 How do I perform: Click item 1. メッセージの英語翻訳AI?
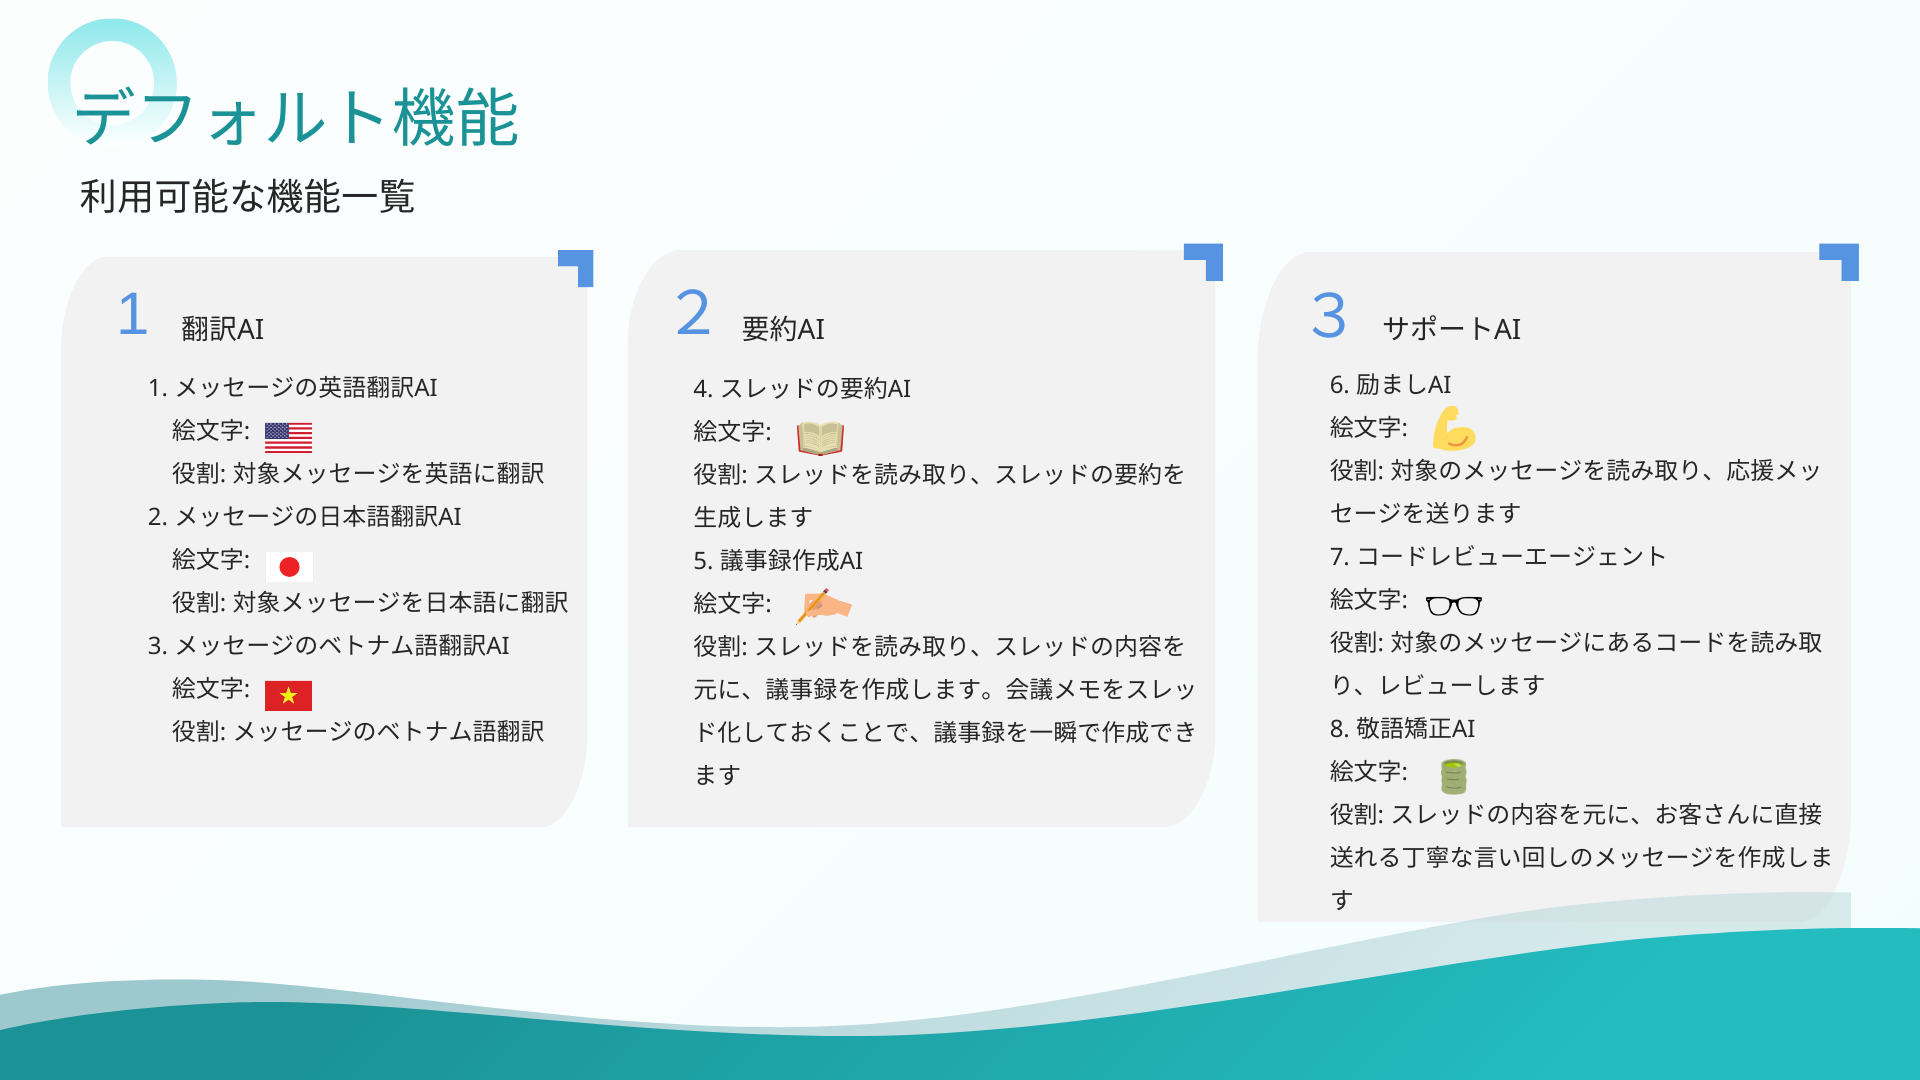tap(293, 387)
